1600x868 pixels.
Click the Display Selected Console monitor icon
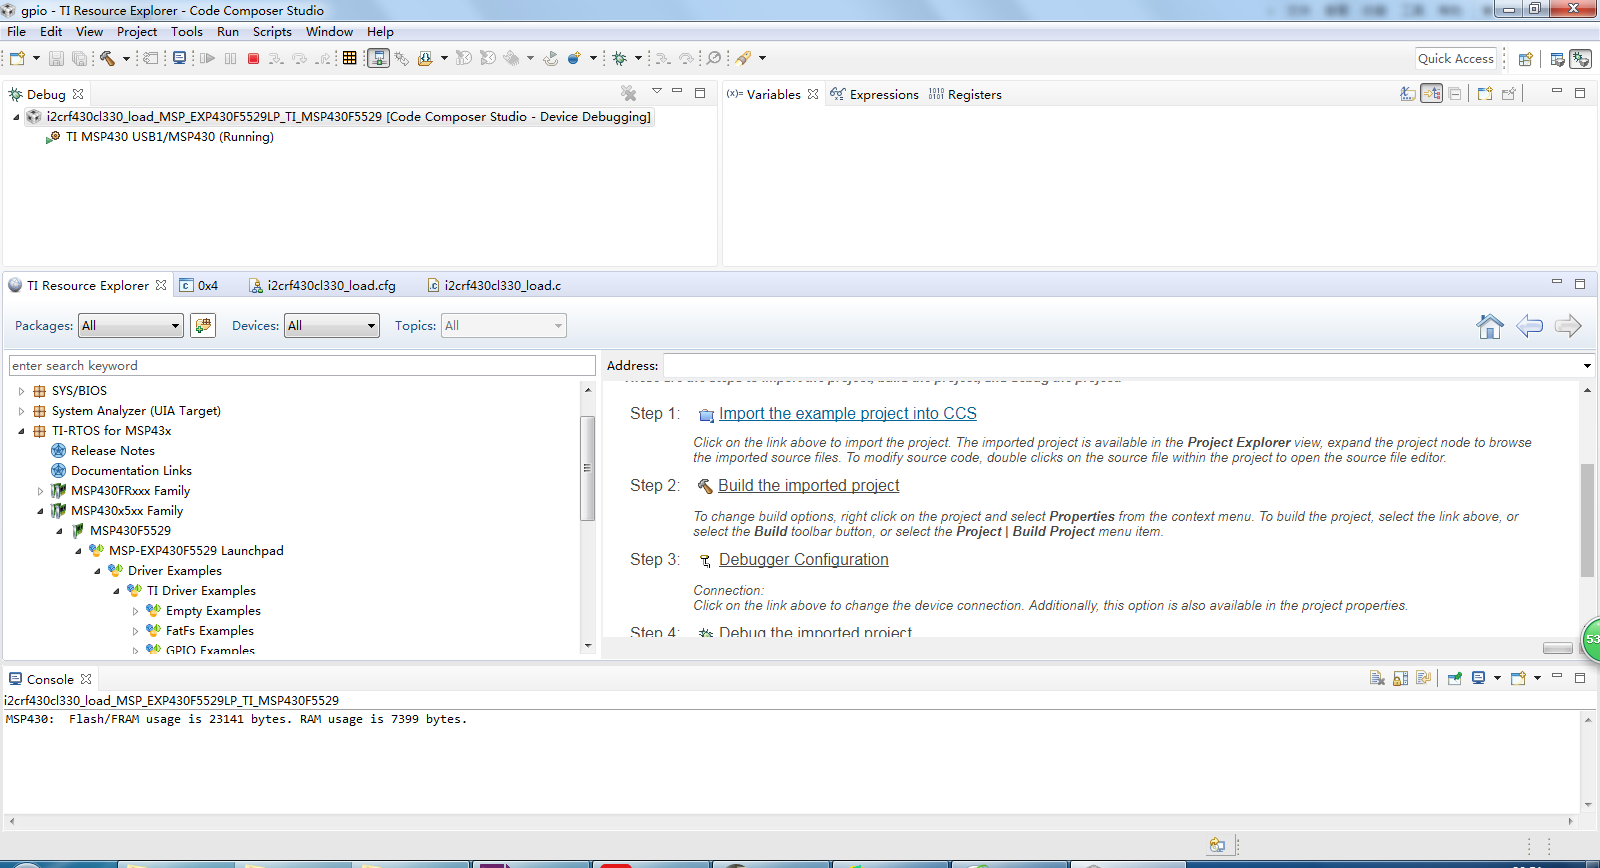point(1479,678)
